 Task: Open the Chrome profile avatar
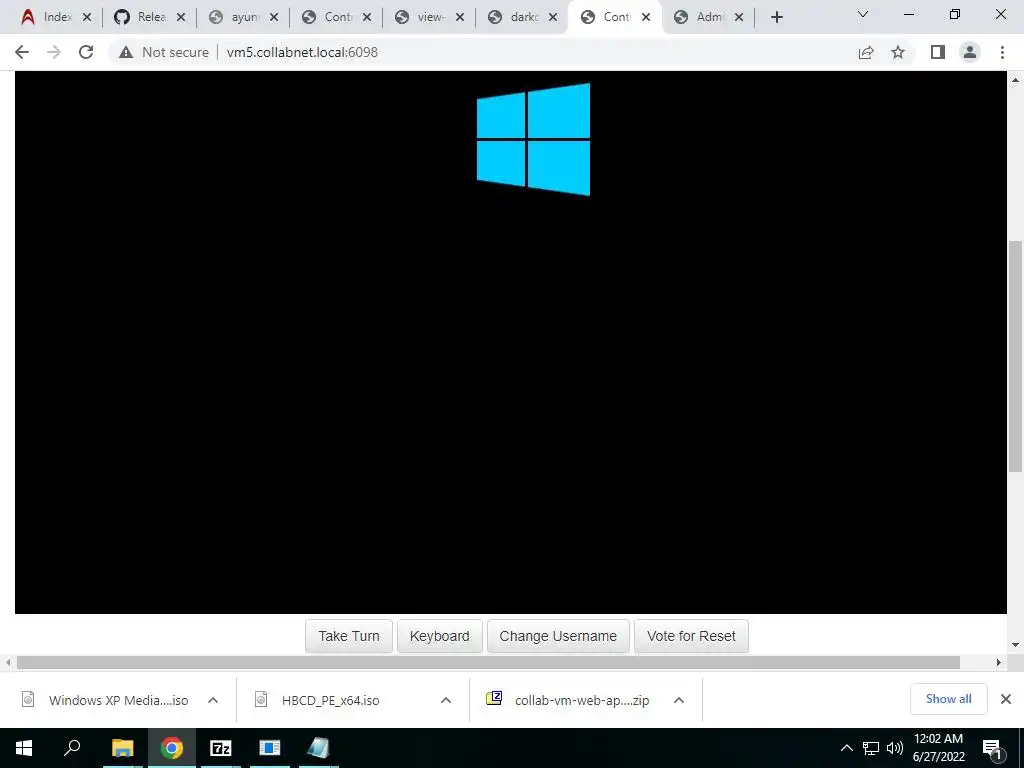click(x=970, y=52)
